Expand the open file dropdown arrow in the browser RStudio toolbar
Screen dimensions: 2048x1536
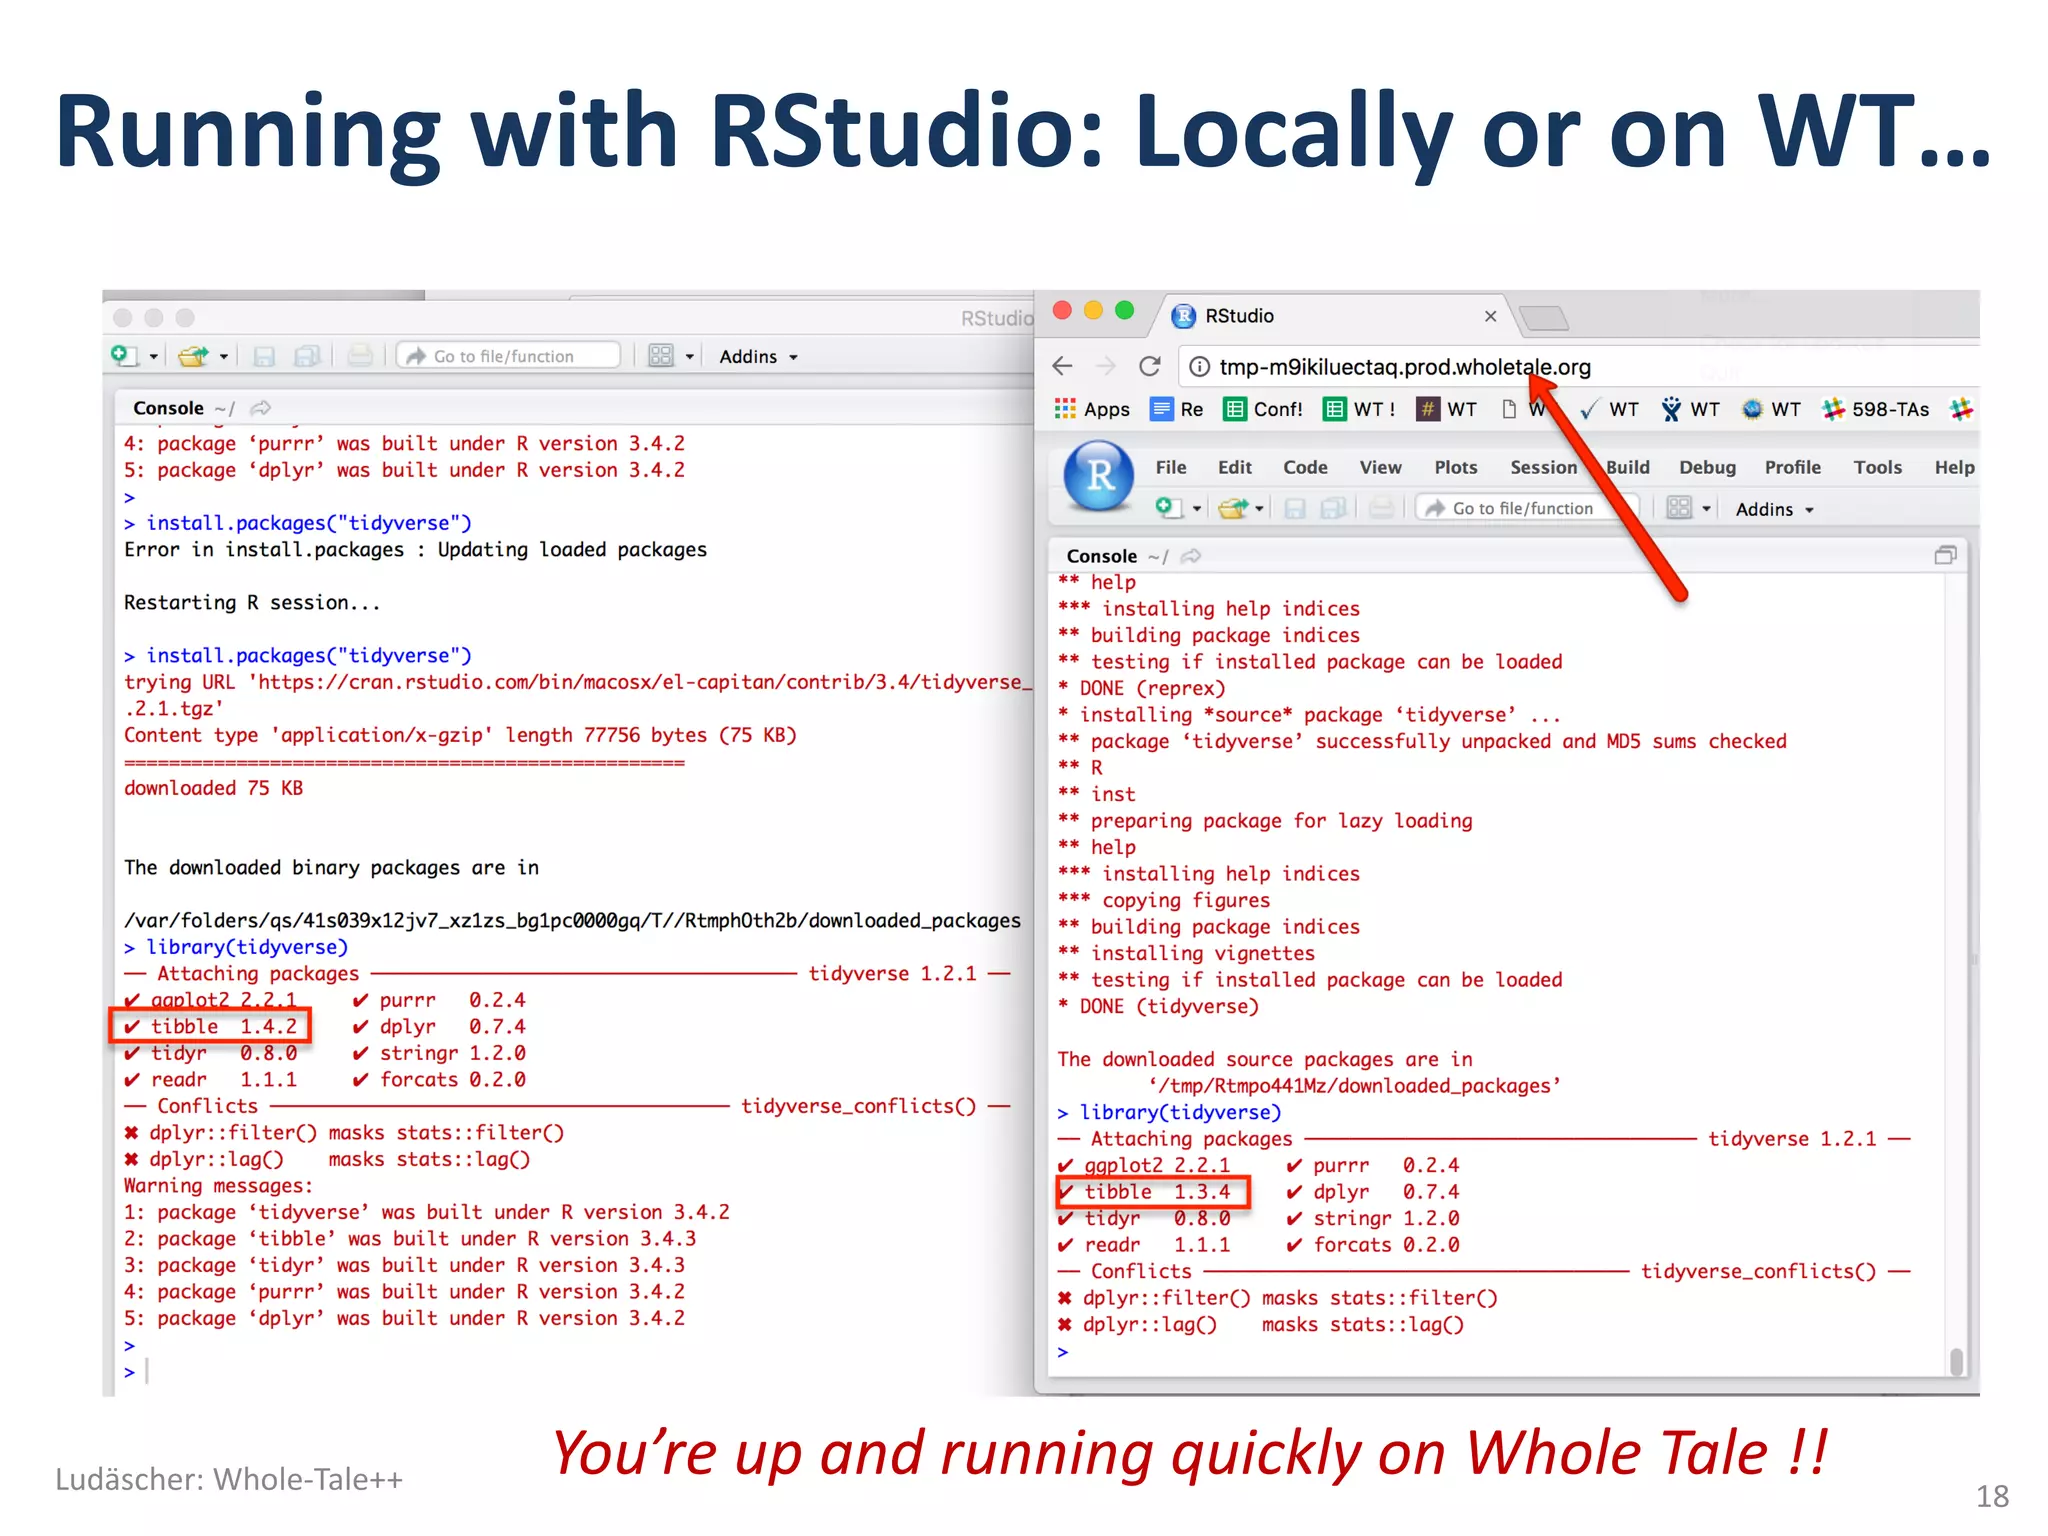click(x=1259, y=509)
